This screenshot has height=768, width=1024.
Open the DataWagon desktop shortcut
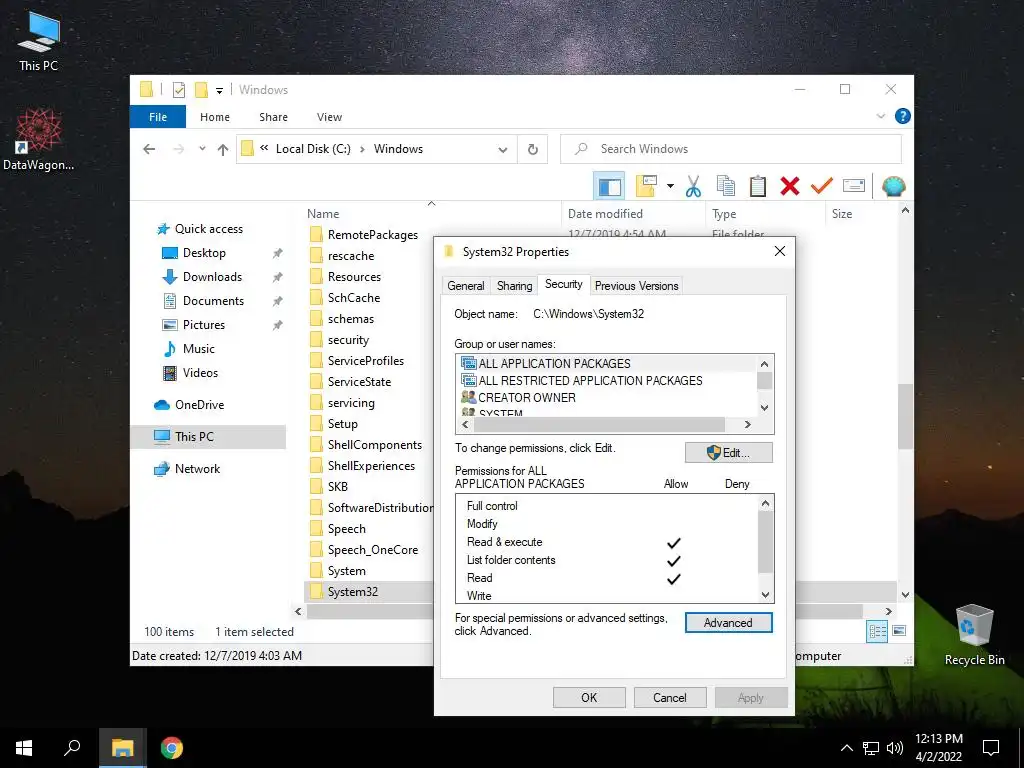[x=39, y=140]
